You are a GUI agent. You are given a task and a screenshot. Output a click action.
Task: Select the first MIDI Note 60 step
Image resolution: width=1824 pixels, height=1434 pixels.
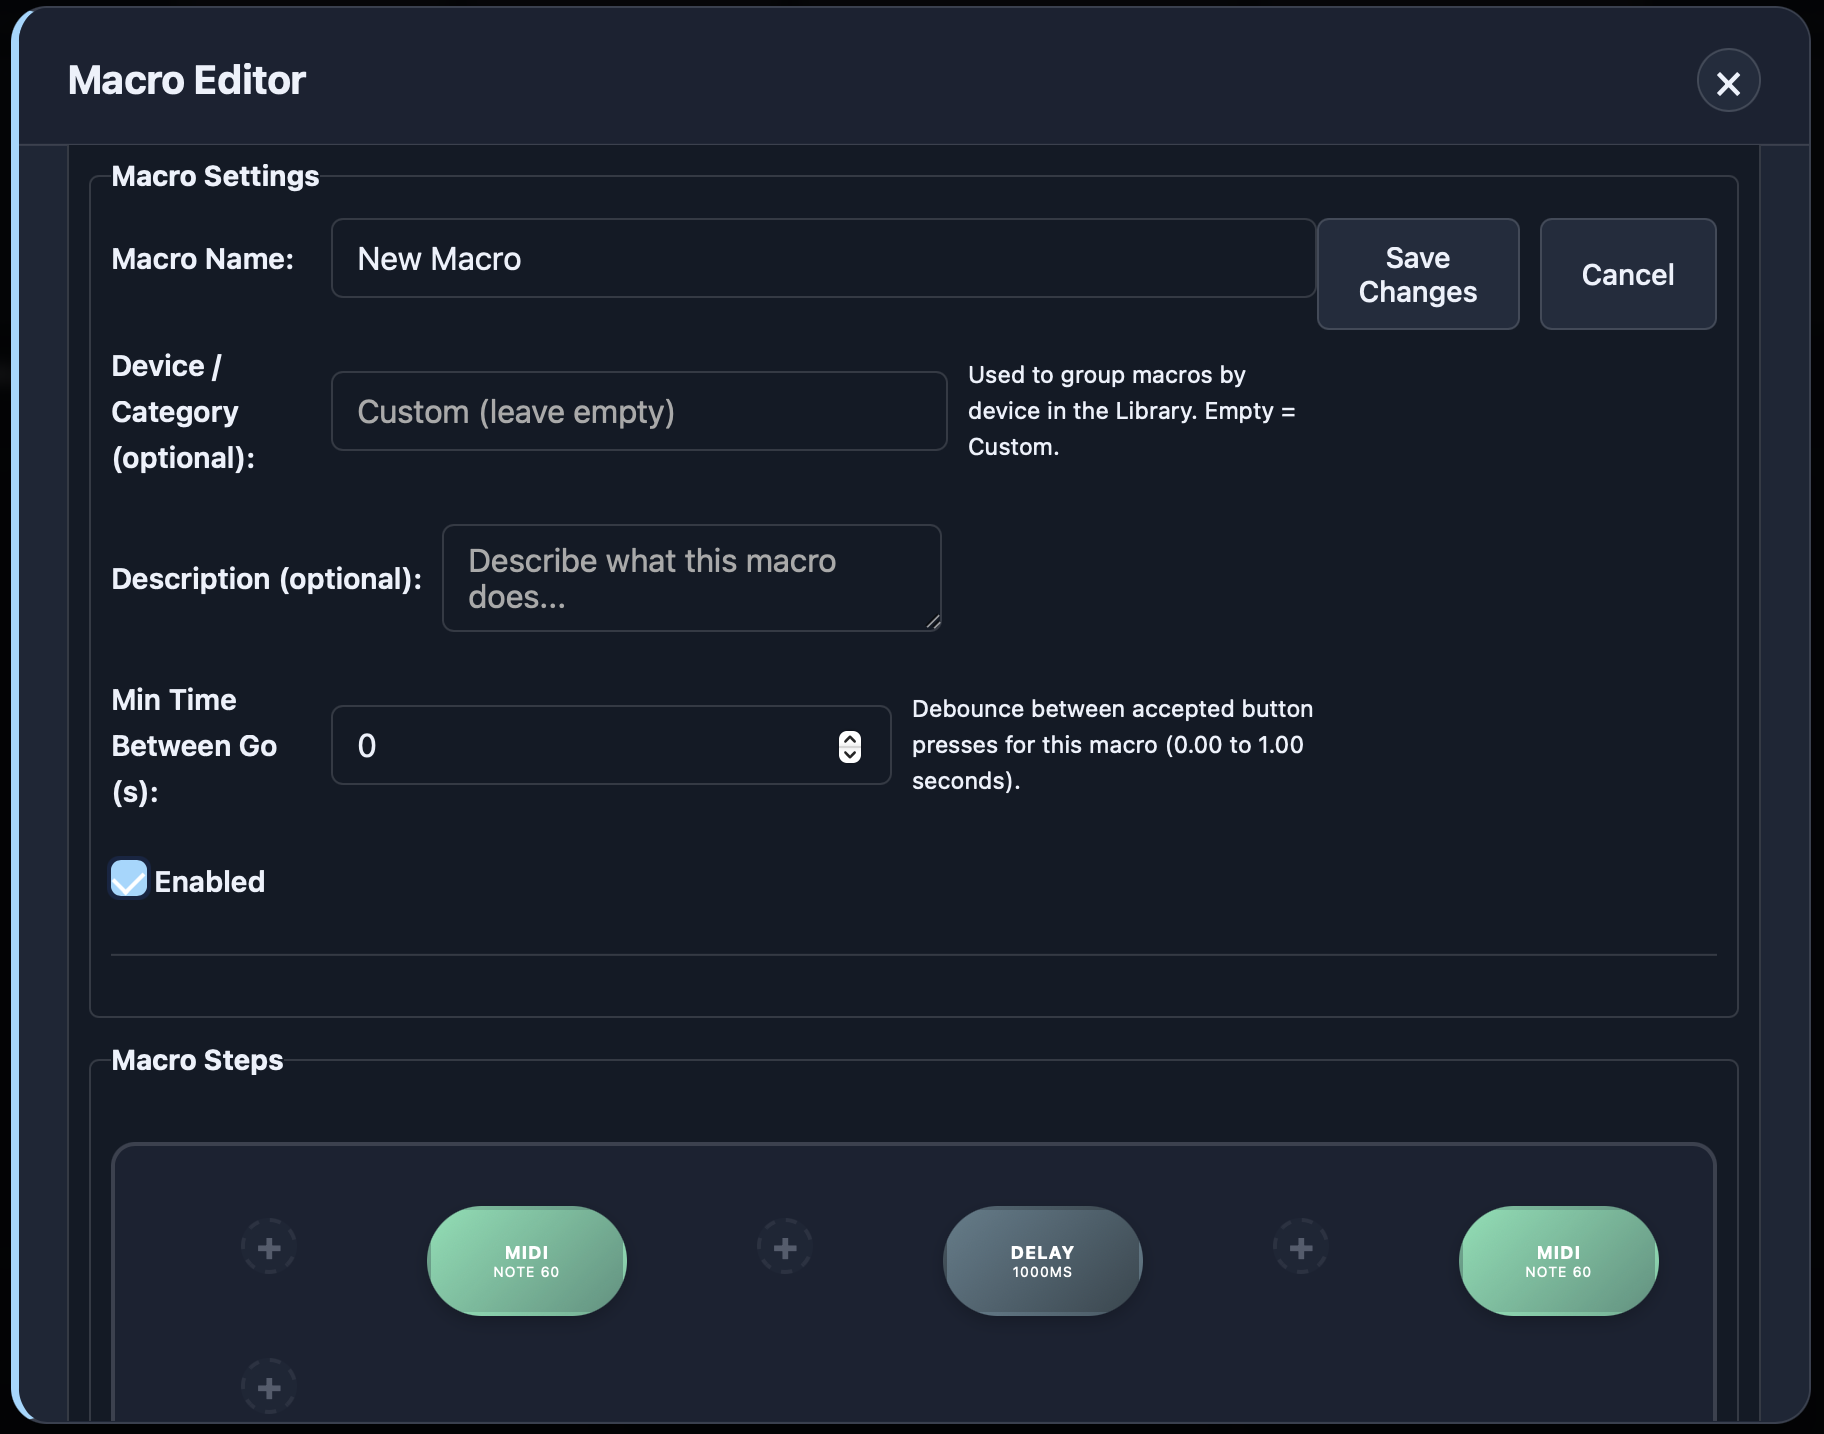point(526,1261)
